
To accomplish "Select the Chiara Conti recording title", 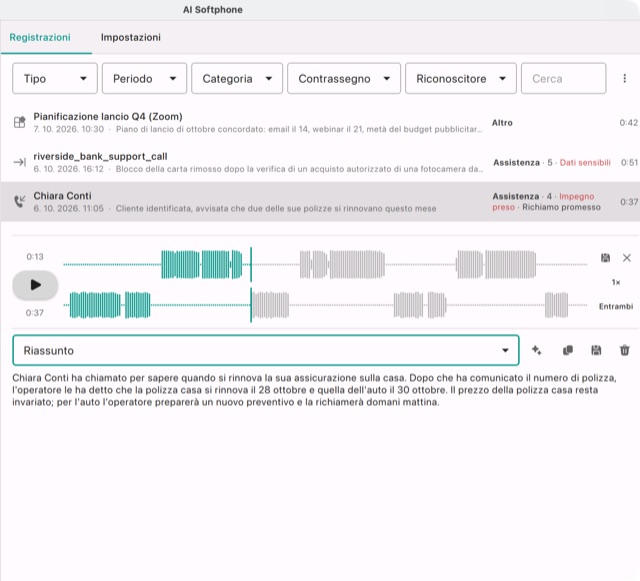I will pyautogui.click(x=62, y=196).
